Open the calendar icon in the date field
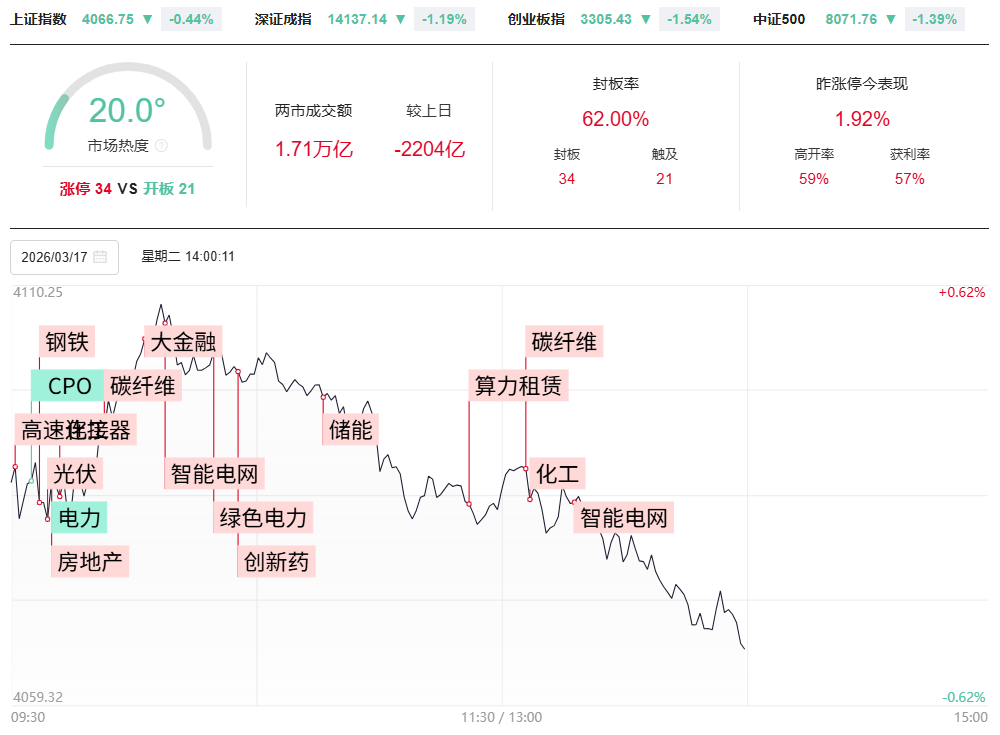This screenshot has height=735, width=1000. tap(100, 257)
